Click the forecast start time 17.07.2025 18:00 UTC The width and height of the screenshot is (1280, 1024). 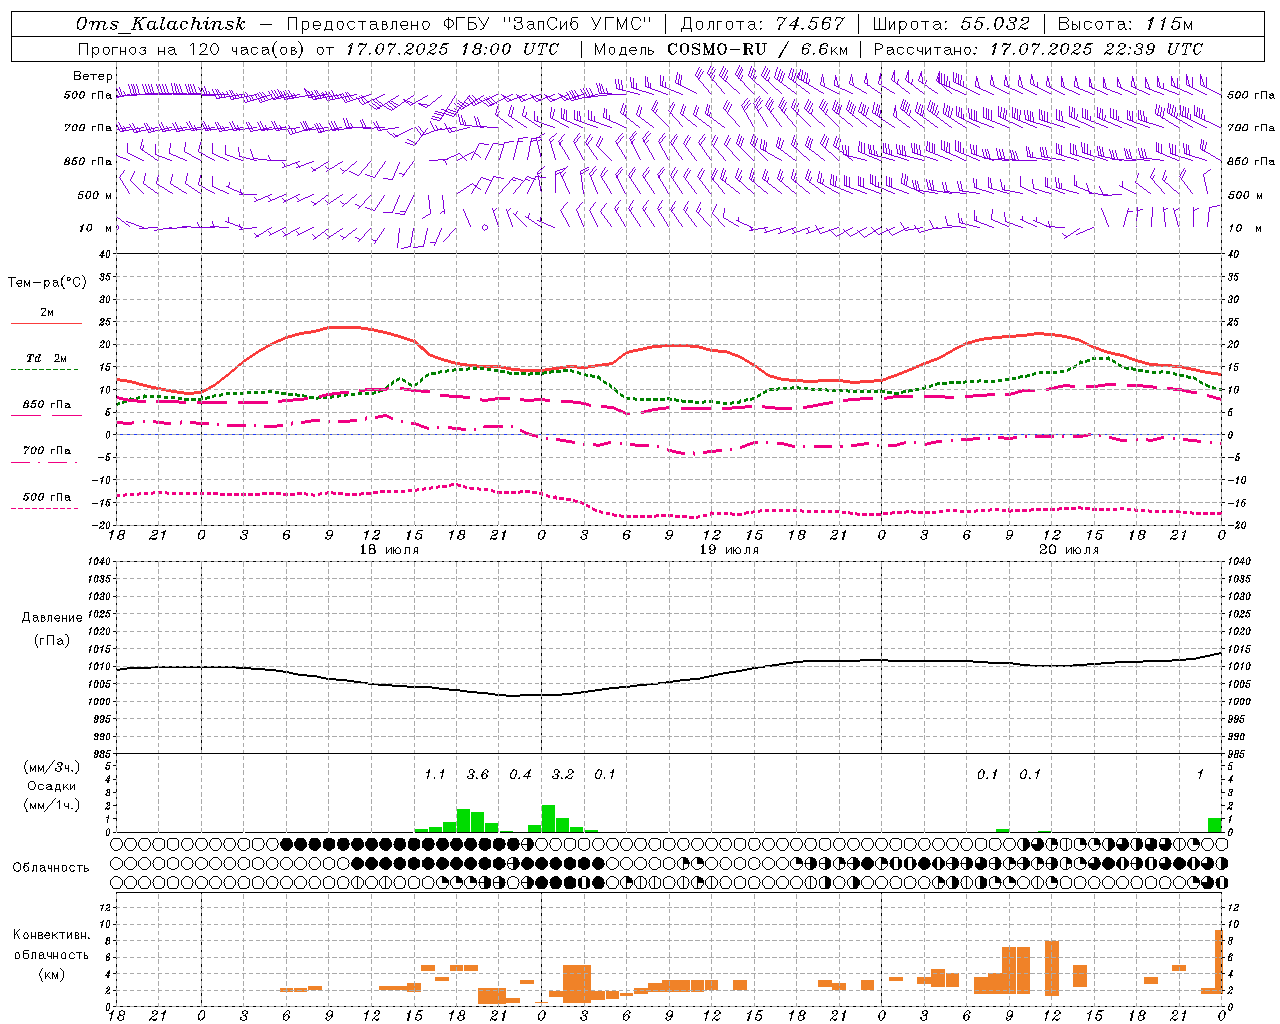452,49
